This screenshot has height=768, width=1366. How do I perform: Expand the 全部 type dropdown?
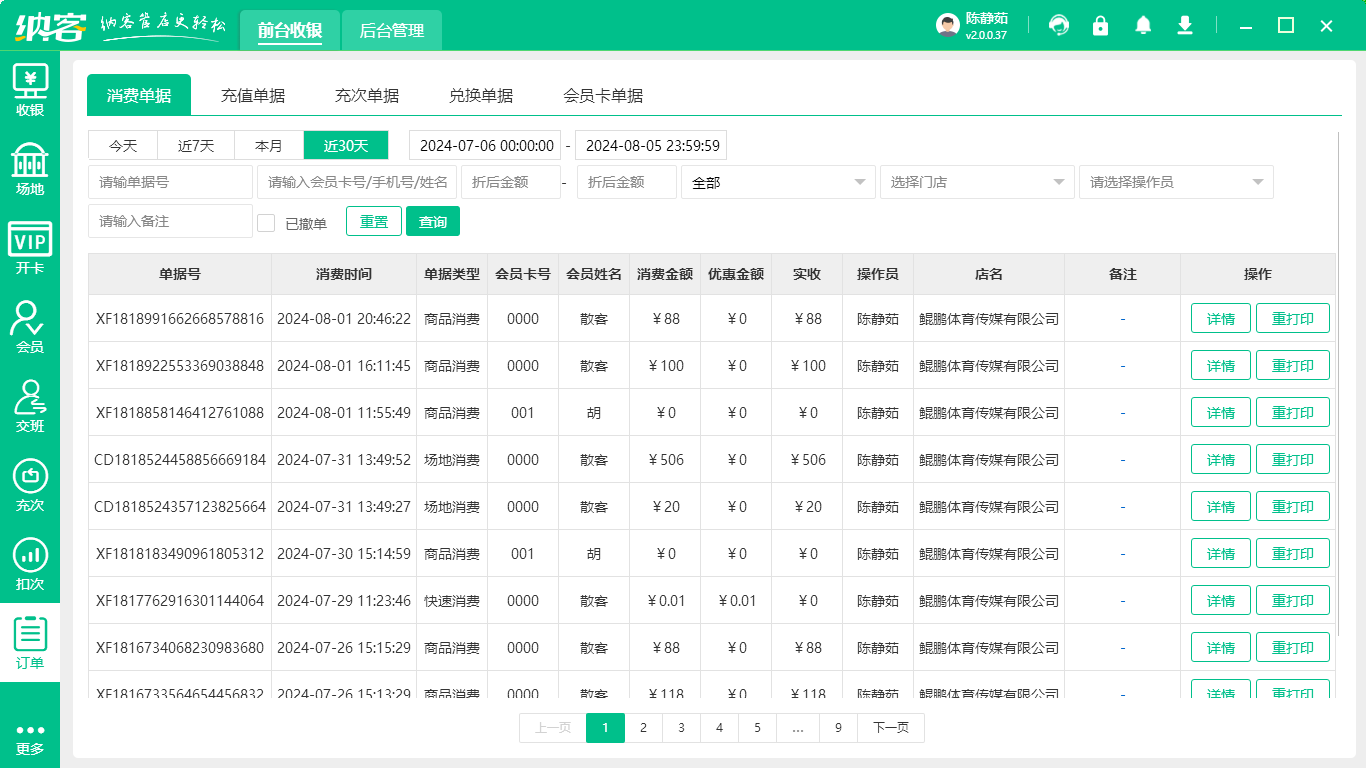(x=778, y=182)
